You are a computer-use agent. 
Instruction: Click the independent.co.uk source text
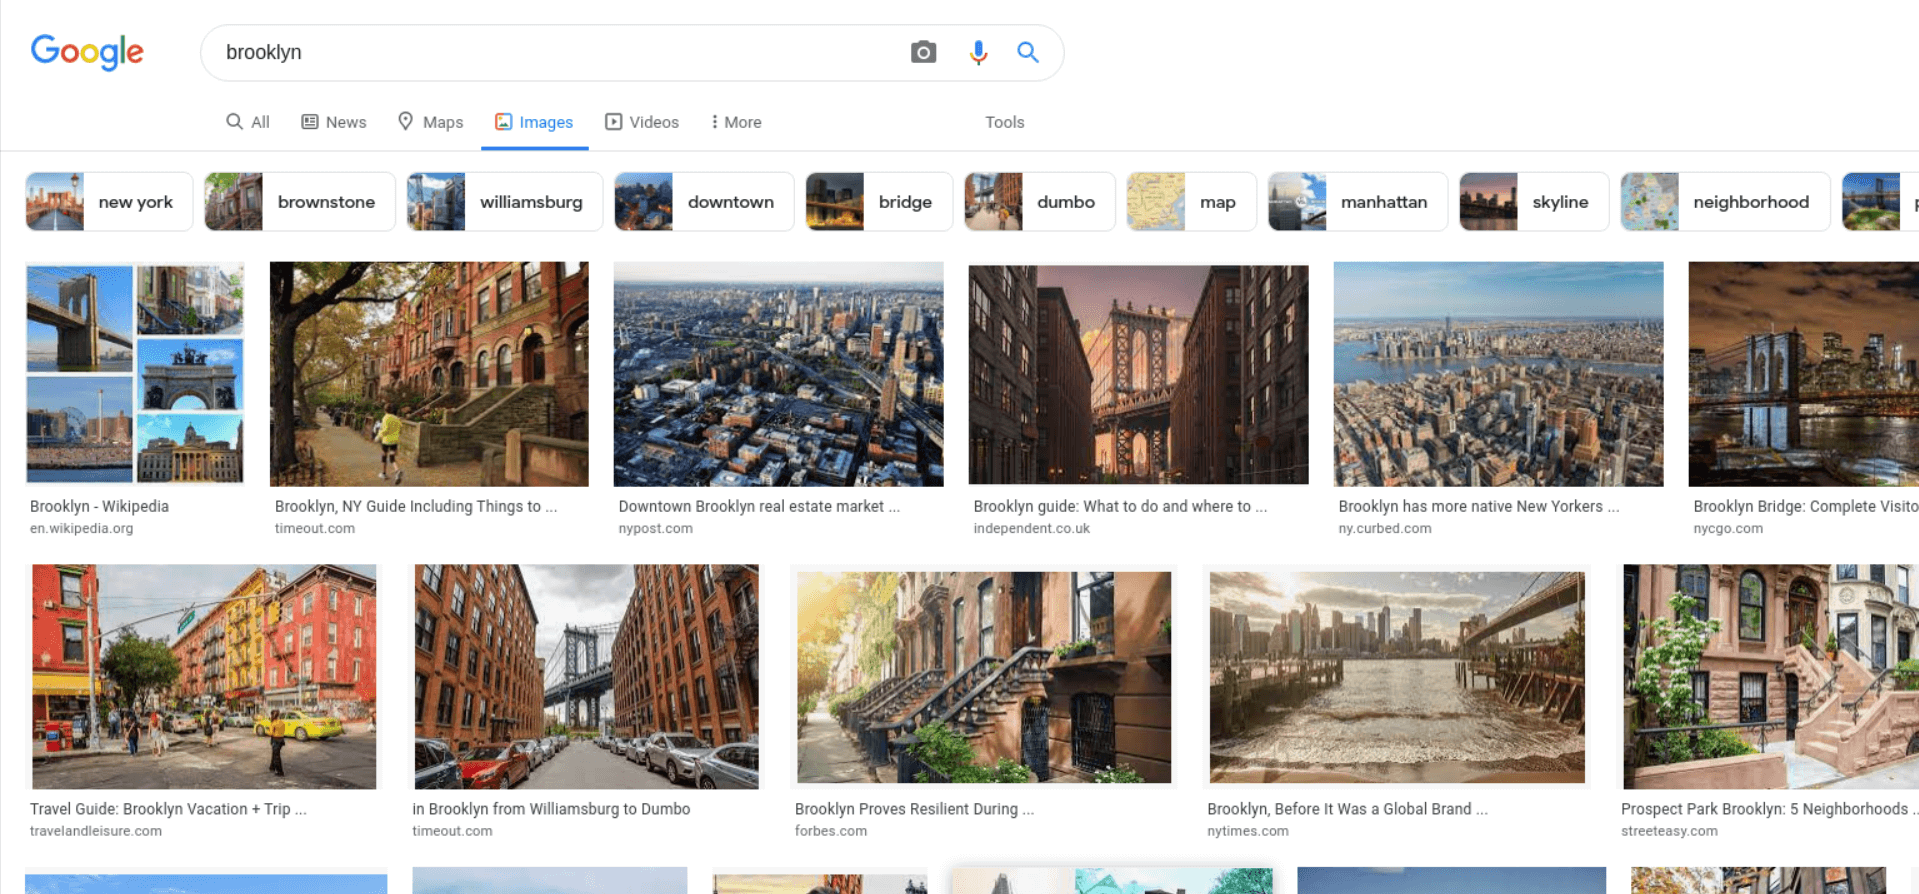click(x=1031, y=528)
